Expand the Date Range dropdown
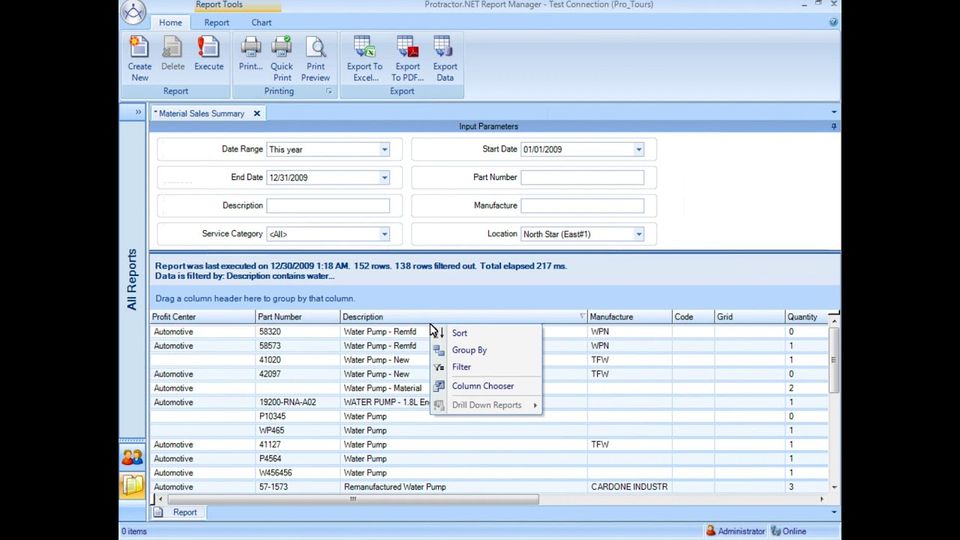960x540 pixels. click(x=384, y=150)
